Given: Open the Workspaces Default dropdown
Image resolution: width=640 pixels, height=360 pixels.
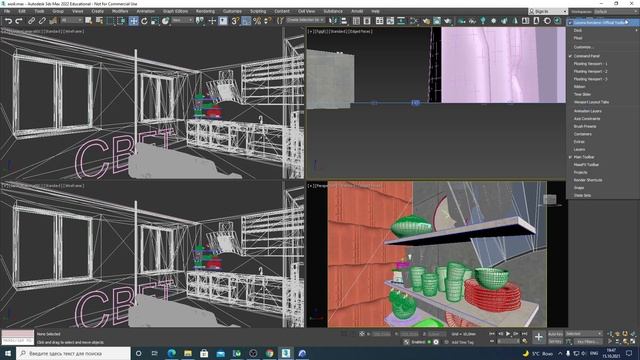Looking at the screenshot, I should click(617, 11).
